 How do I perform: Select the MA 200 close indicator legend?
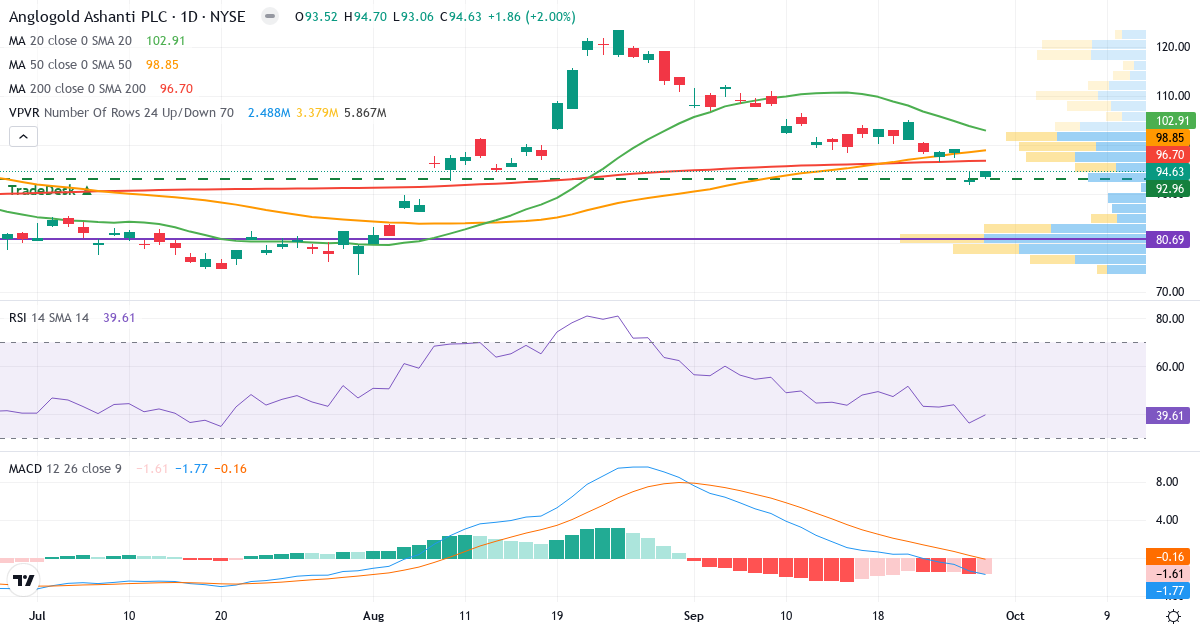click(x=78, y=89)
